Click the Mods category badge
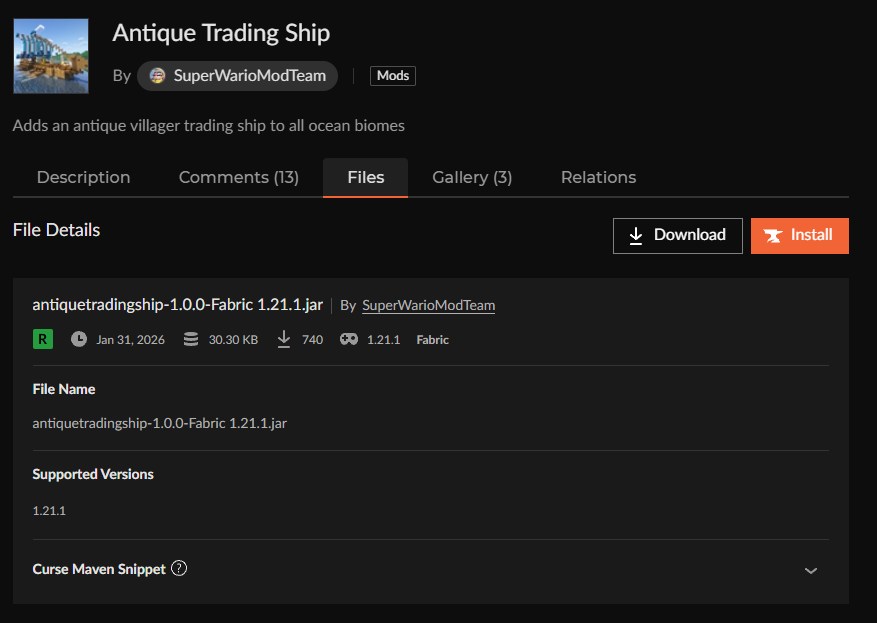The height and width of the screenshot is (623, 877). pyautogui.click(x=392, y=75)
